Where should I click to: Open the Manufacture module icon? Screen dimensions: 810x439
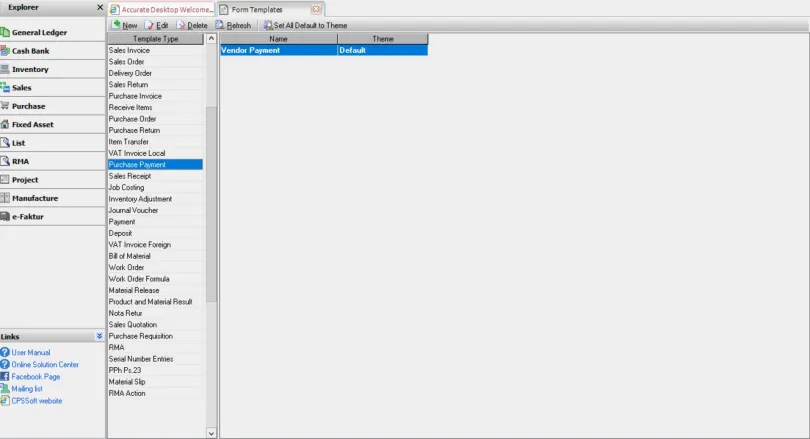pos(5,198)
